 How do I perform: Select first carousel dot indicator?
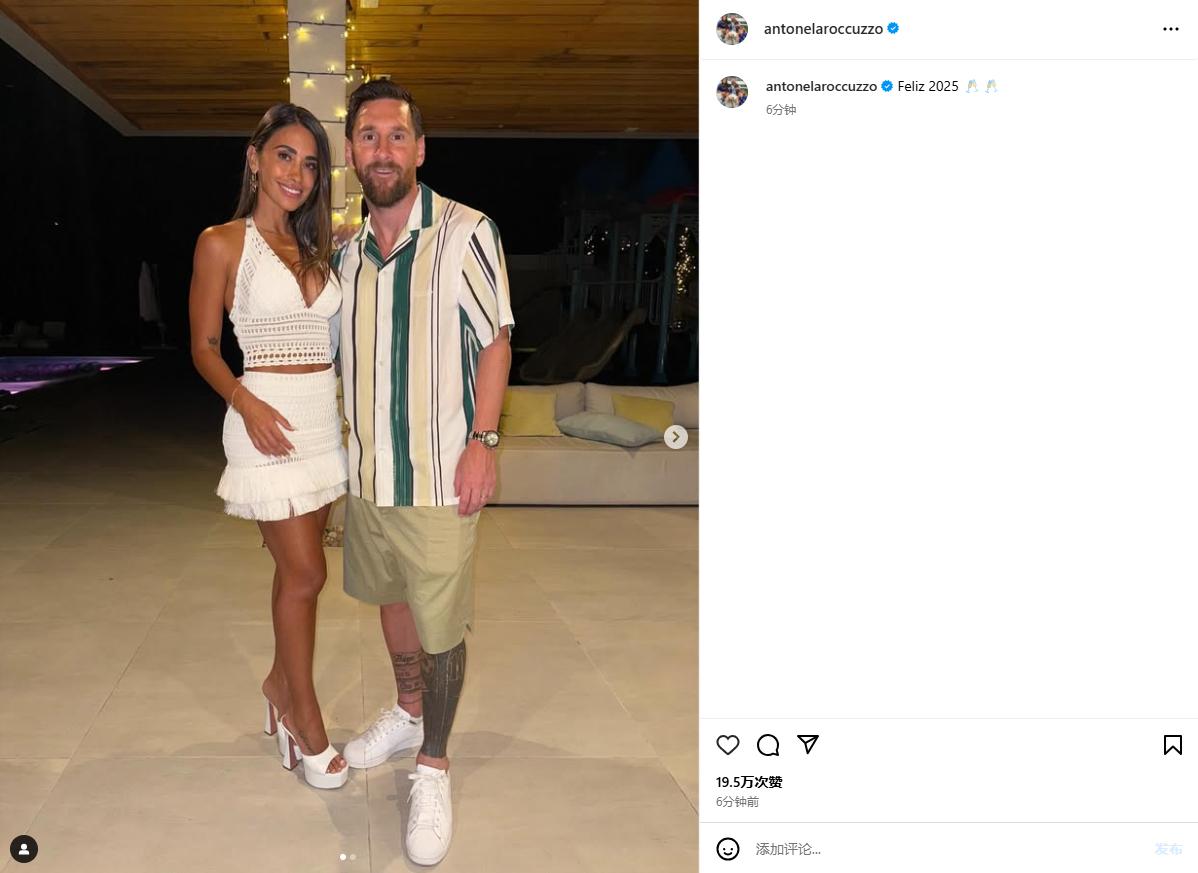click(x=342, y=857)
